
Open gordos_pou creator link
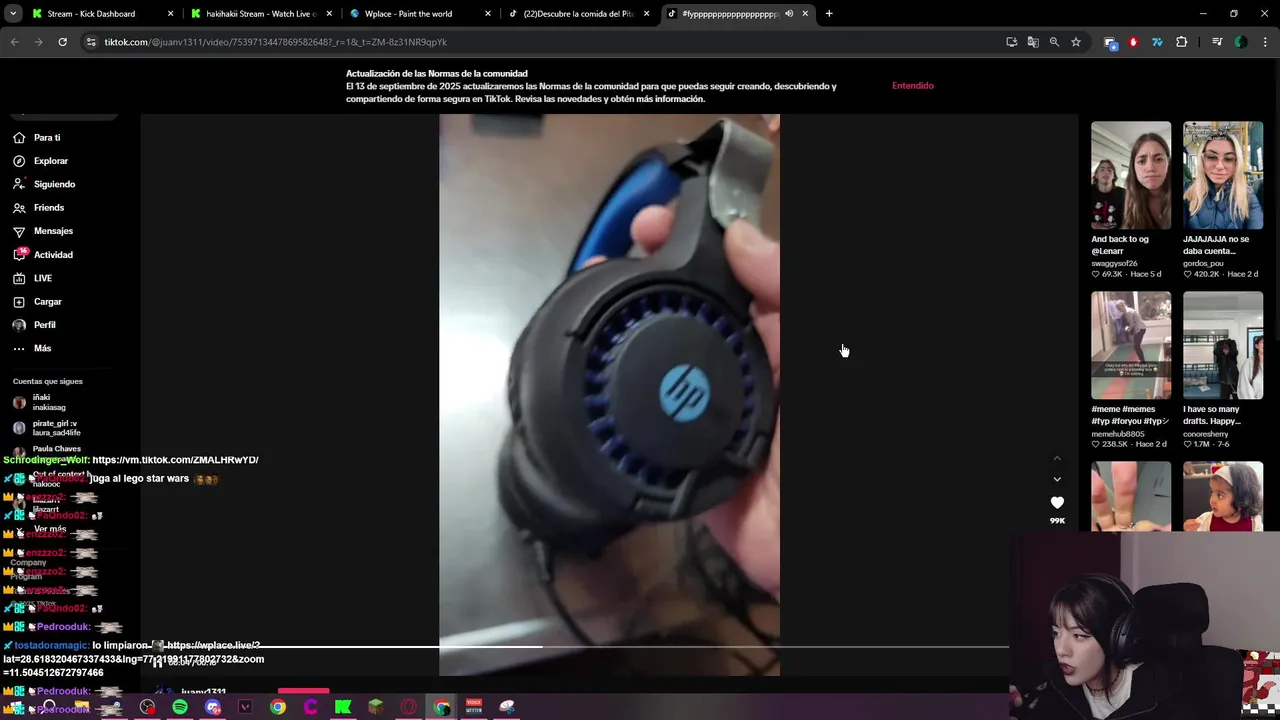click(1203, 263)
